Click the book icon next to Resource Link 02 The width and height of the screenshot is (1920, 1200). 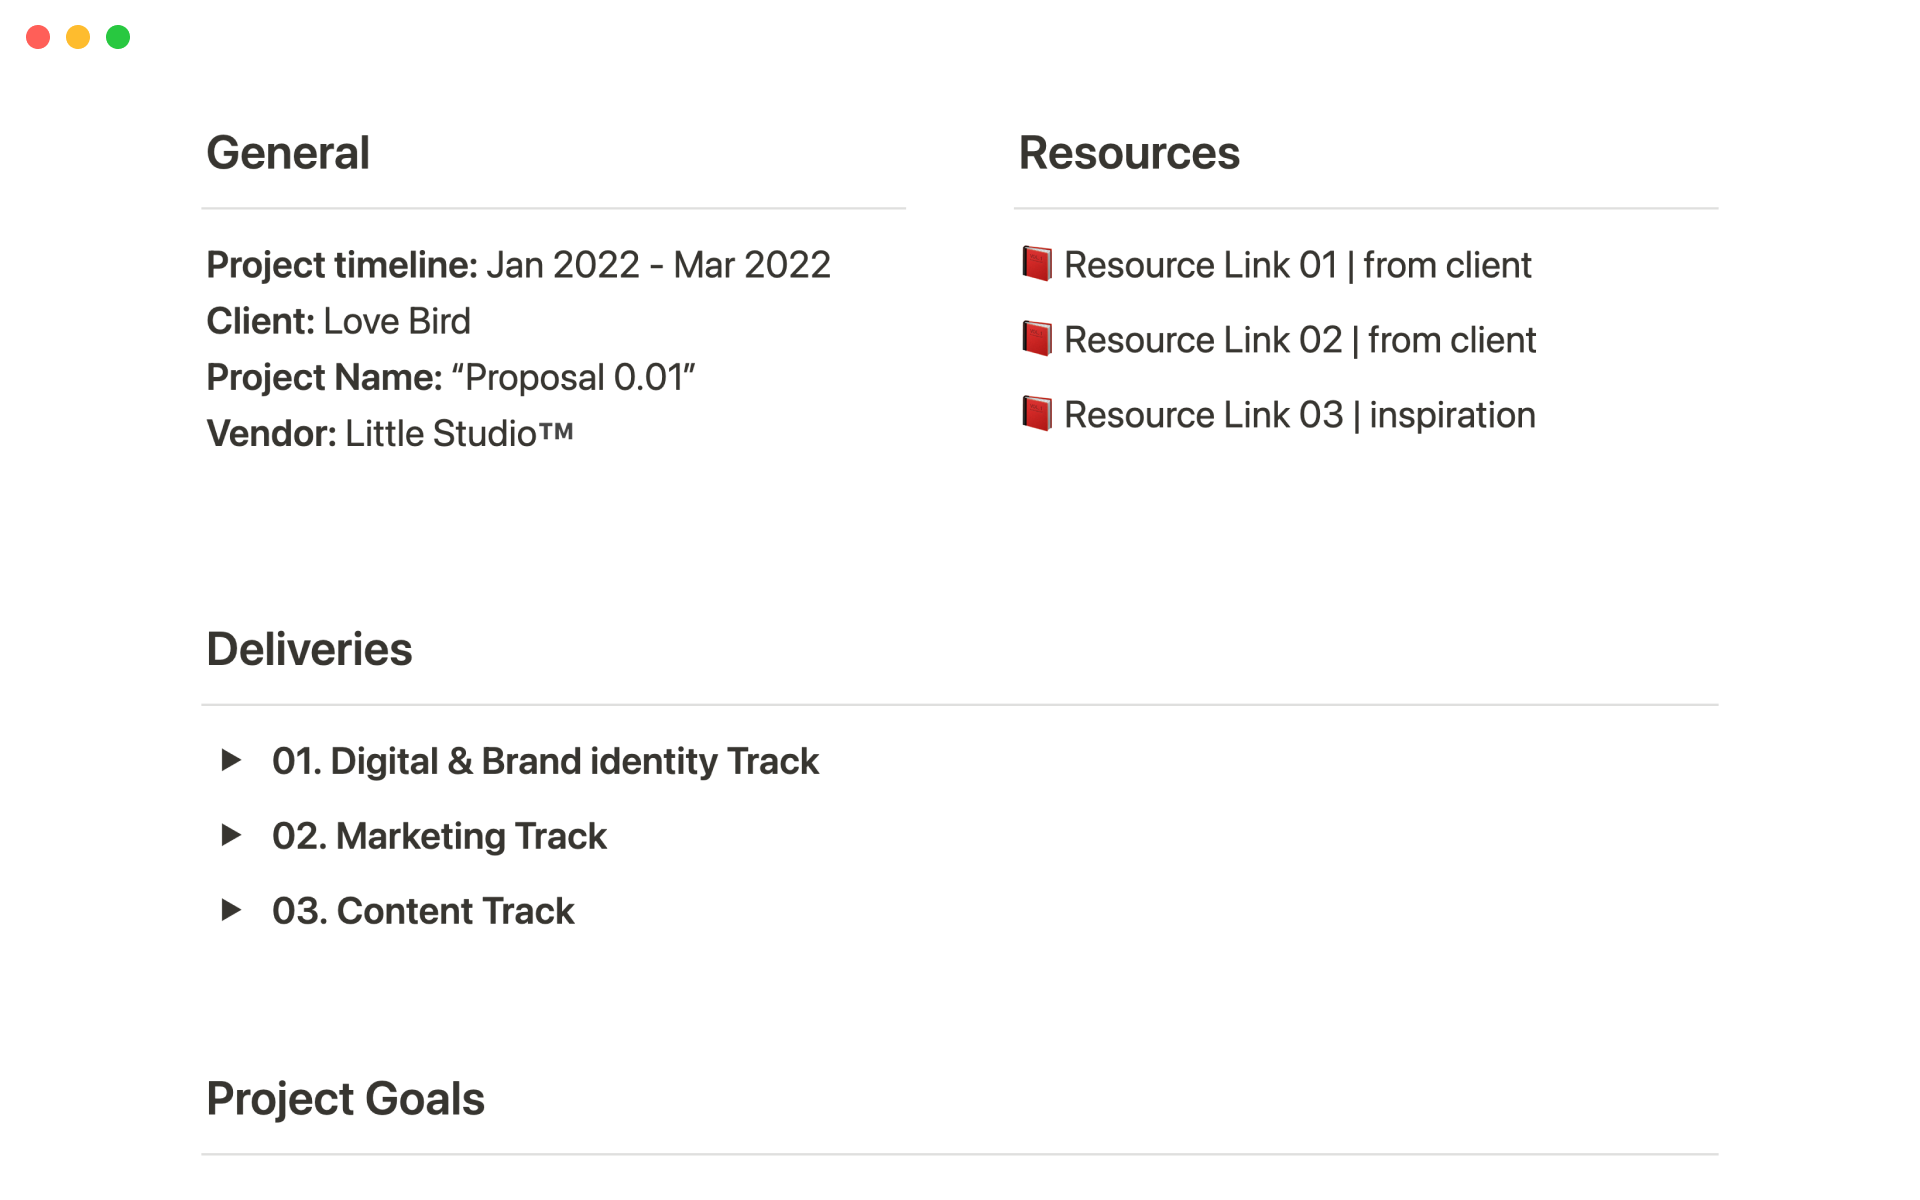1036,339
